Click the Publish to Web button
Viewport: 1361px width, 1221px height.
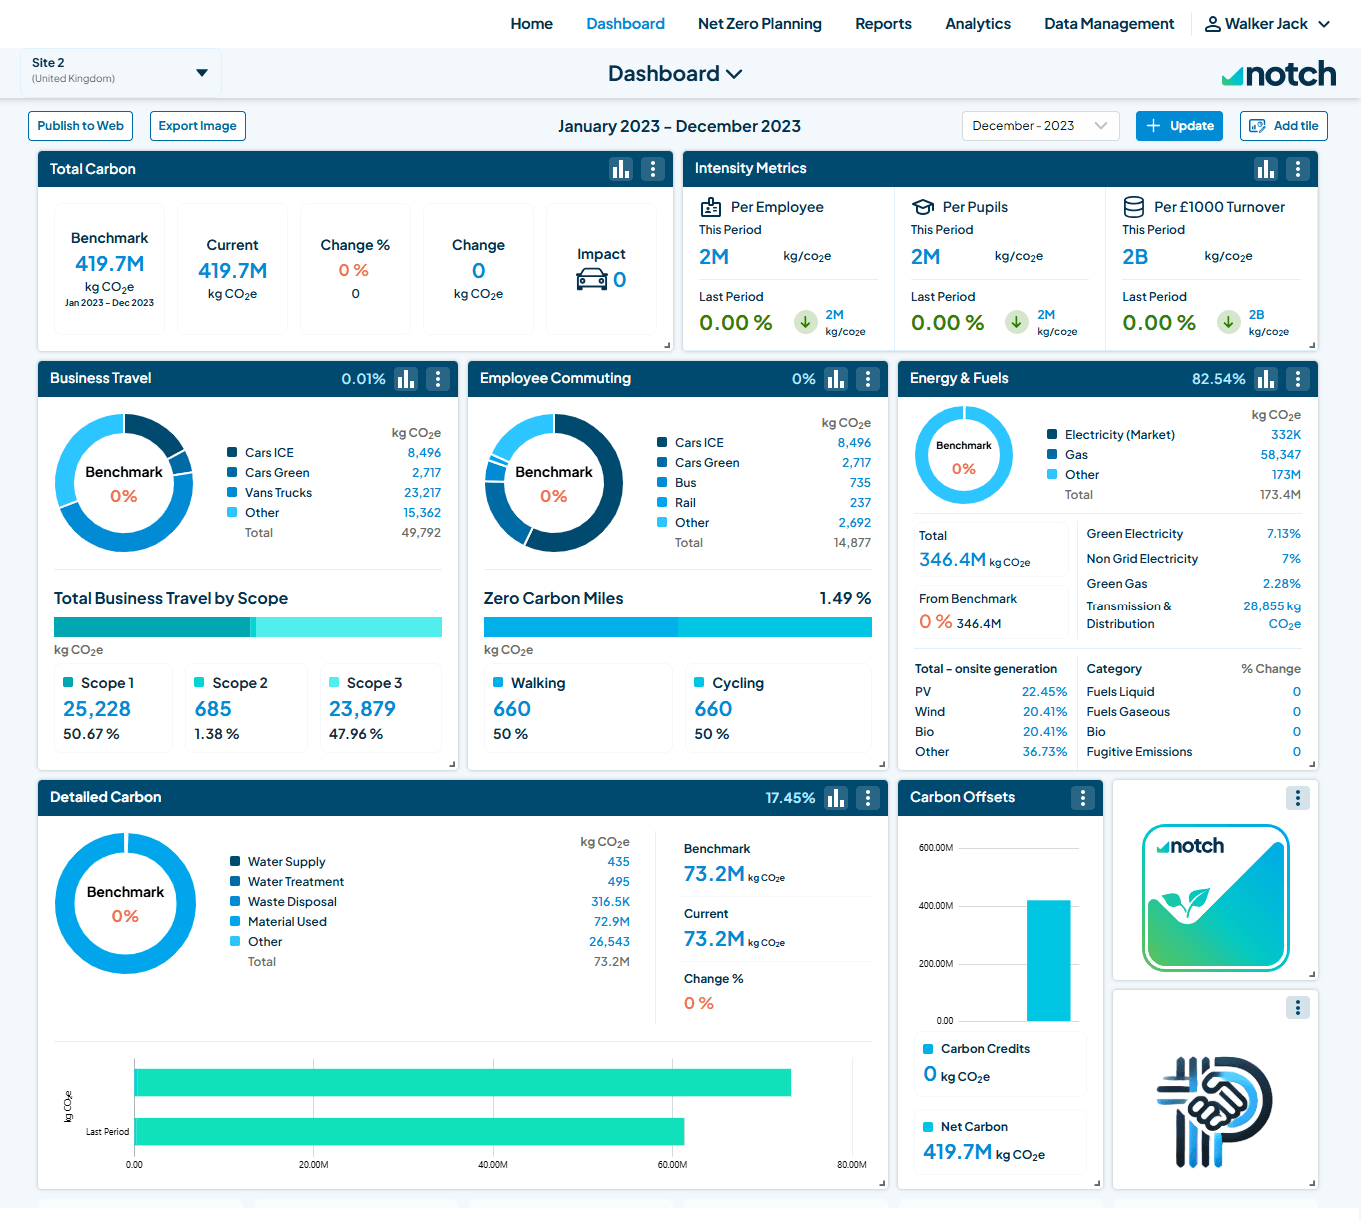point(80,126)
